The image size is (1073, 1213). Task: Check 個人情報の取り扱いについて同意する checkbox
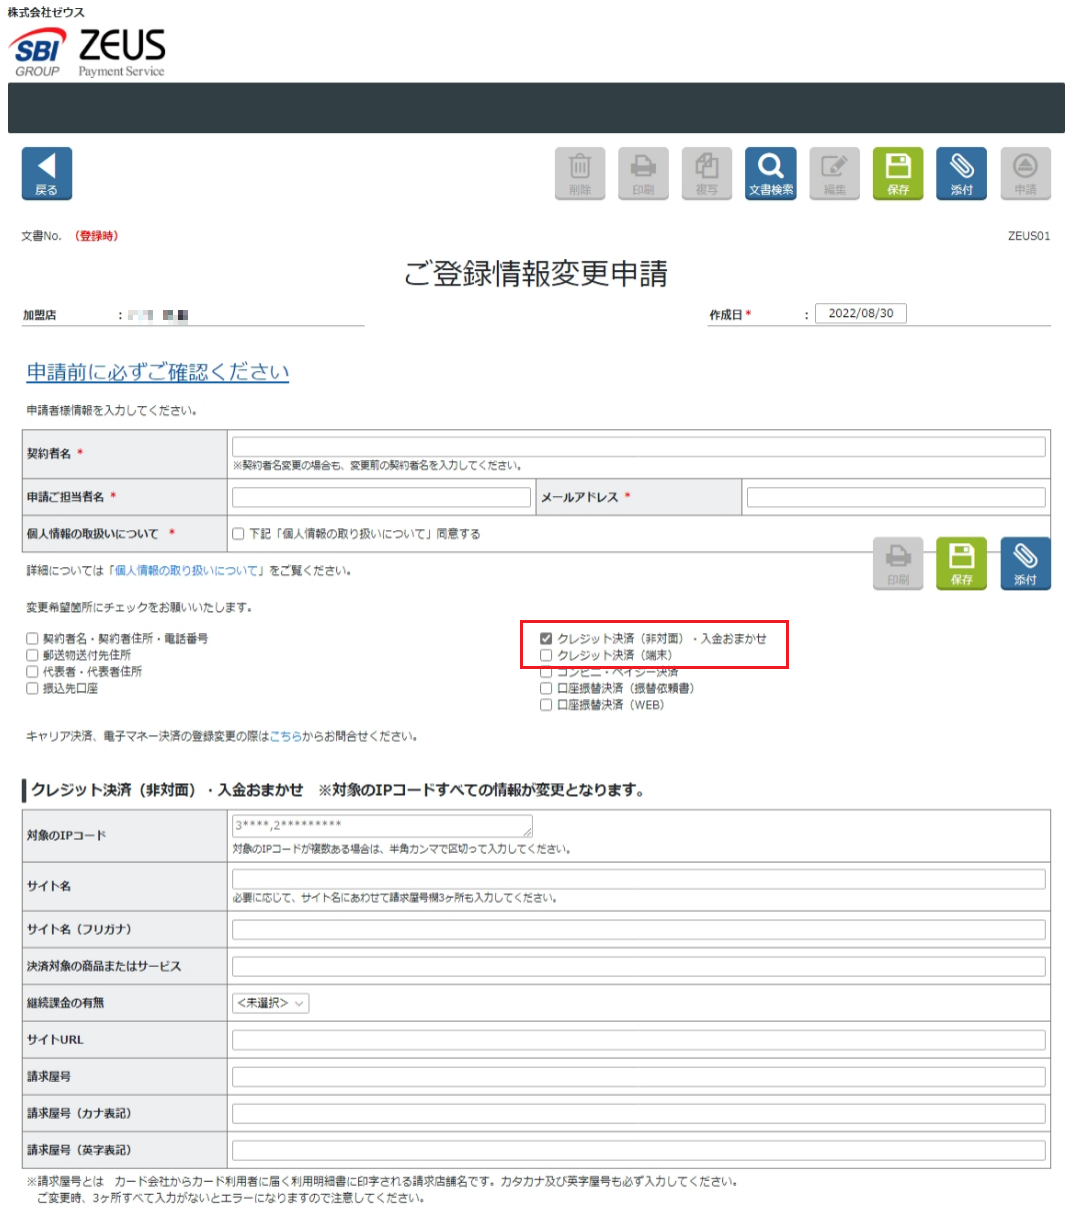[x=238, y=534]
